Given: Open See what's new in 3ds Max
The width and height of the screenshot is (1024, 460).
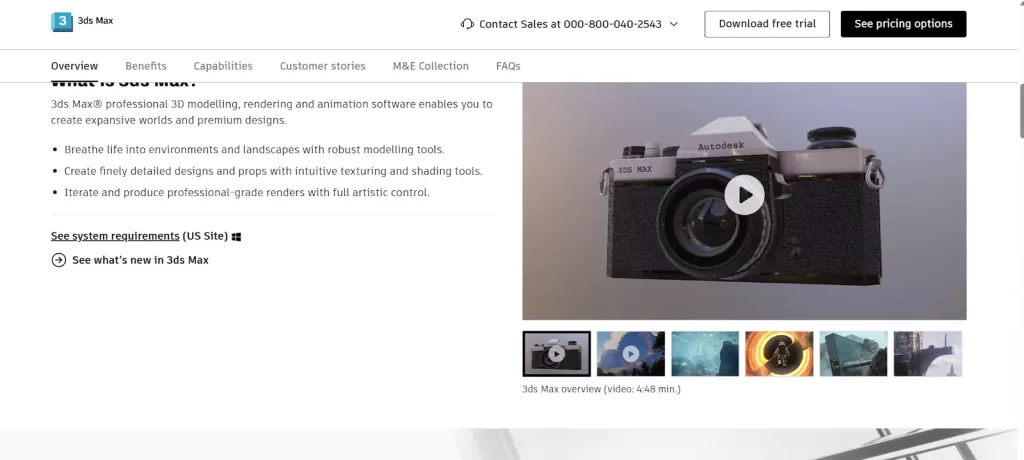Looking at the screenshot, I should 140,260.
